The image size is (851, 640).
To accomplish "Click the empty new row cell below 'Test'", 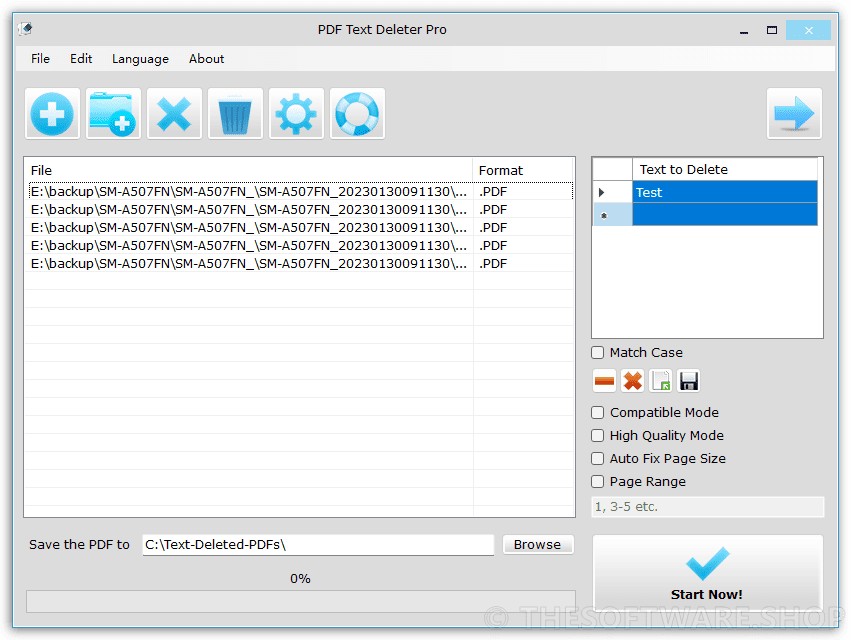I will tap(725, 214).
